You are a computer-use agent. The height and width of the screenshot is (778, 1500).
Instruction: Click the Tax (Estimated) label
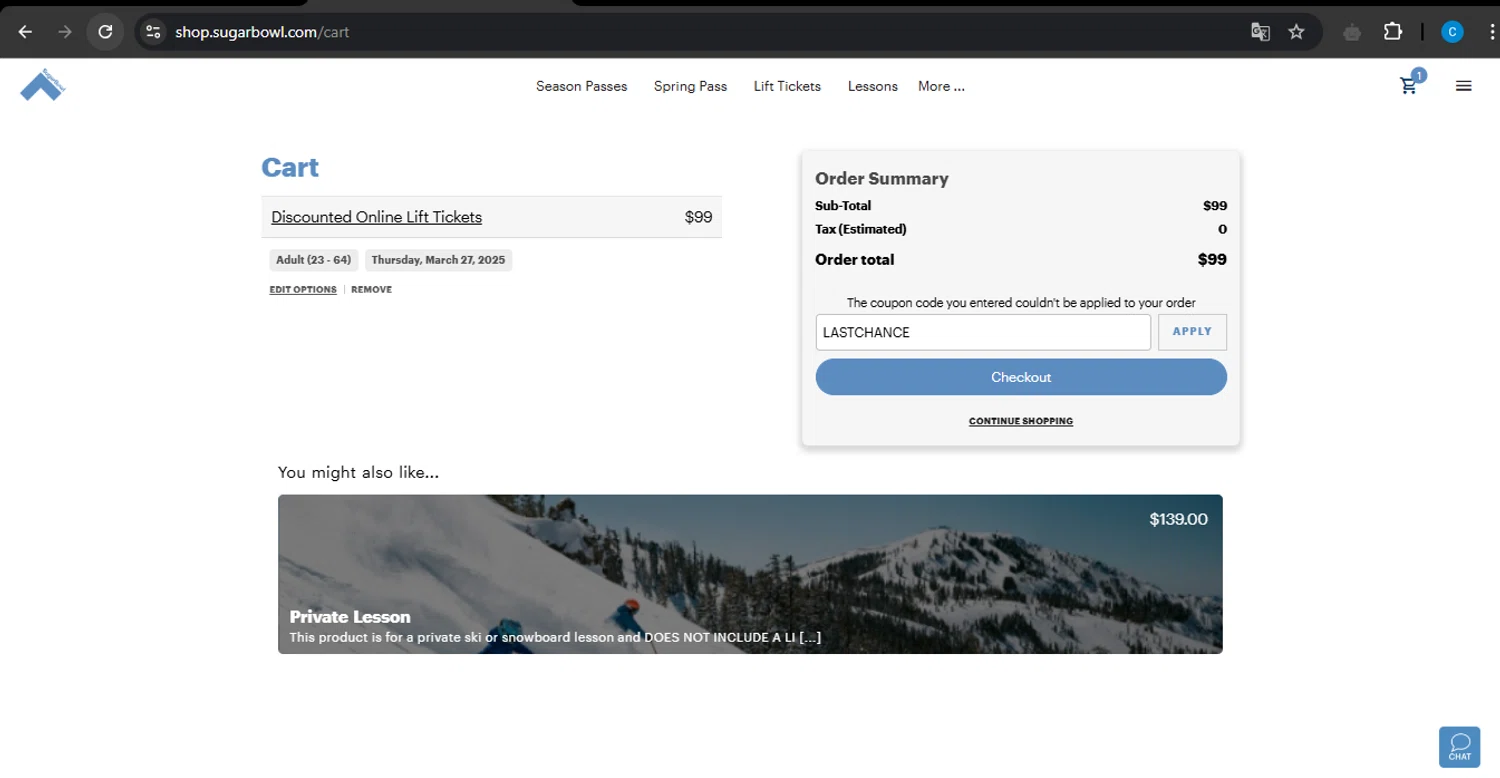point(861,229)
